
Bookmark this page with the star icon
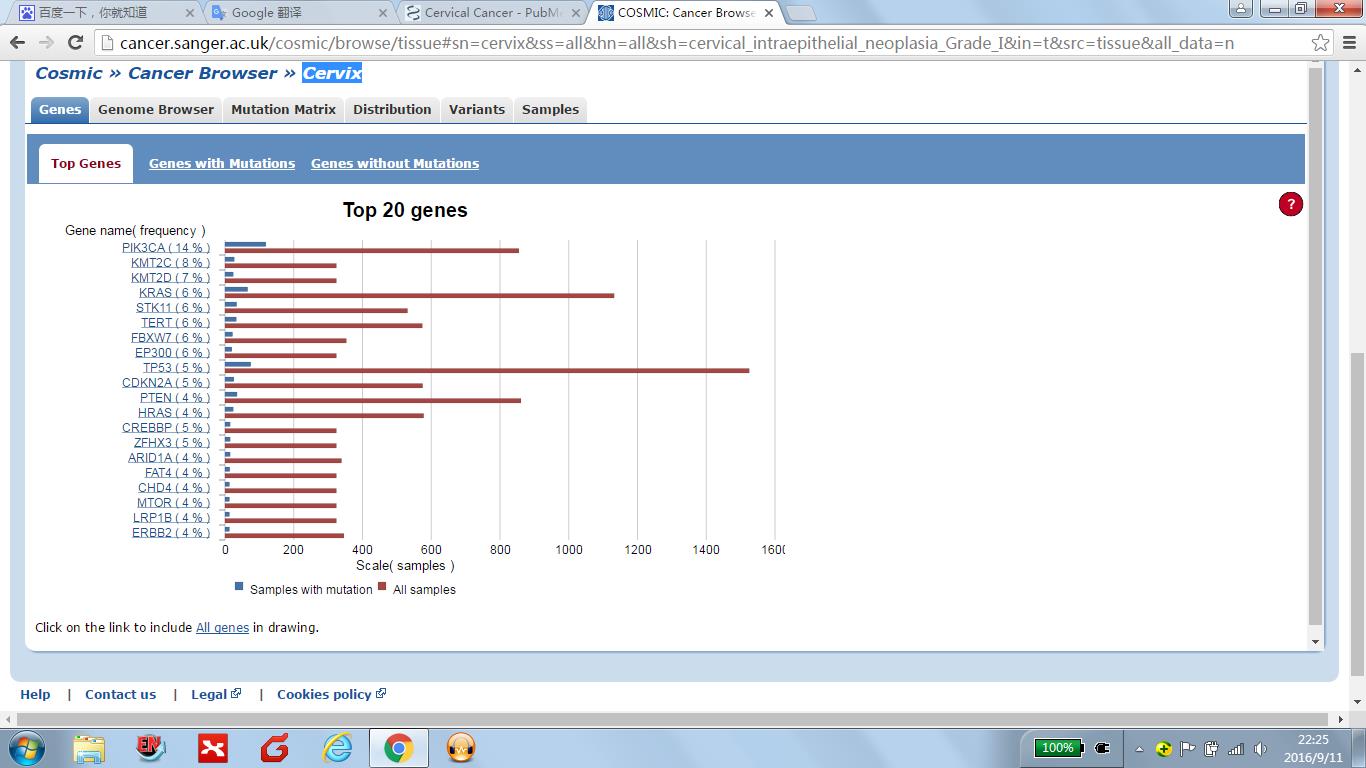(x=1320, y=43)
